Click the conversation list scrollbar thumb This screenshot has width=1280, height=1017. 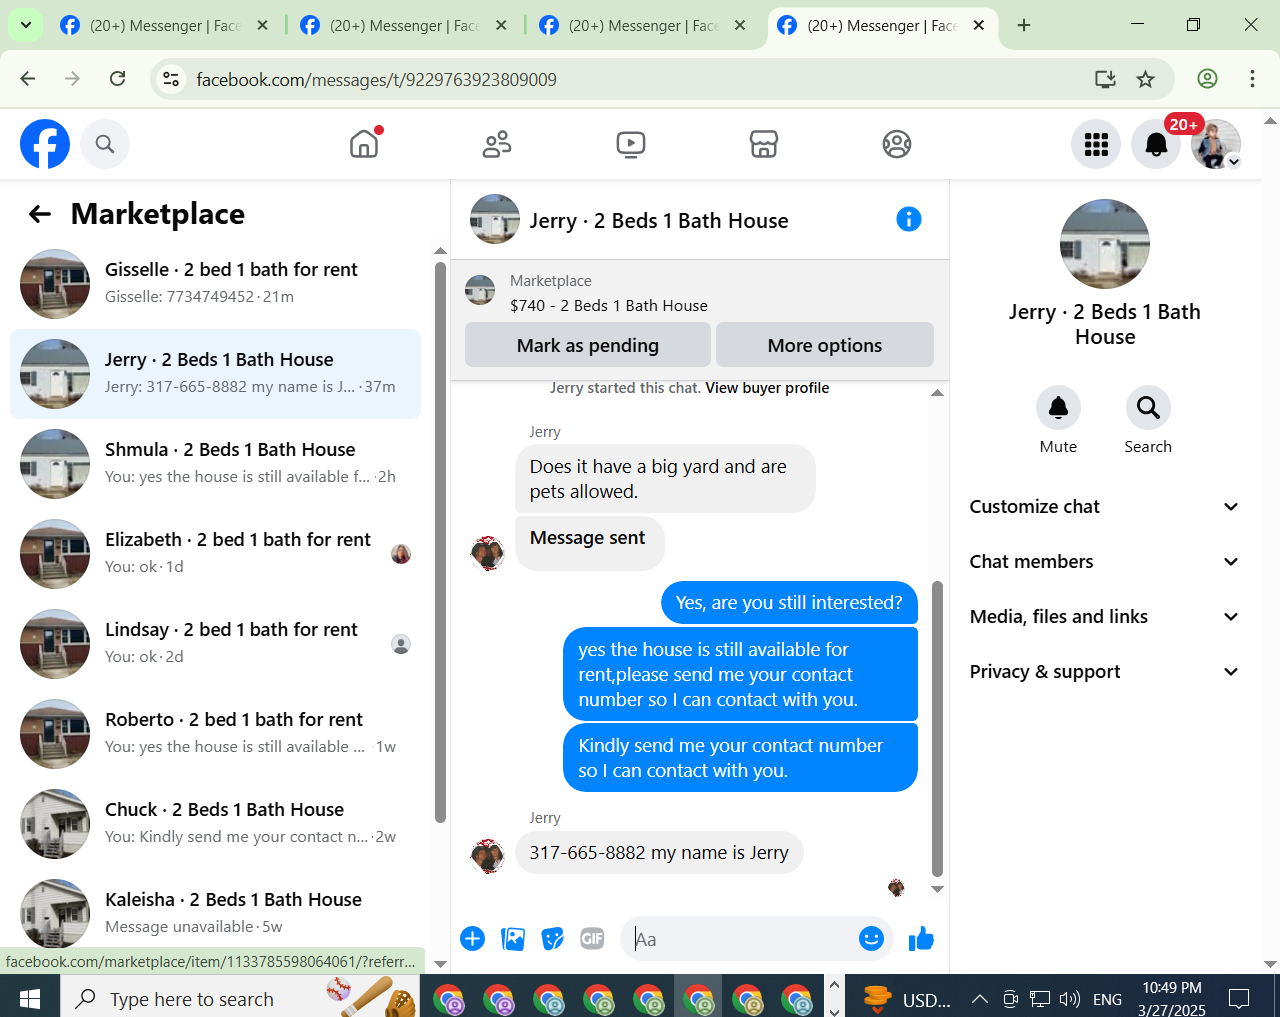pyautogui.click(x=440, y=543)
